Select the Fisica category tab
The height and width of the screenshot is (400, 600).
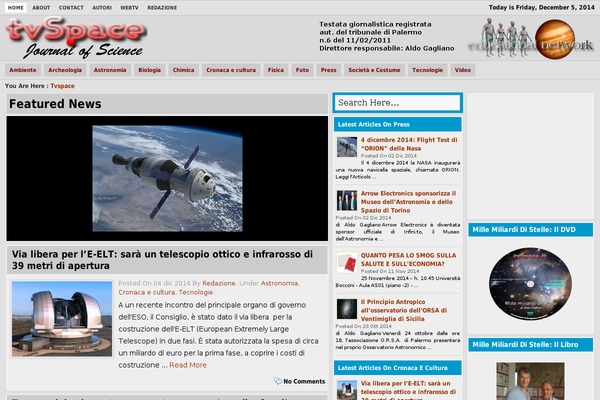[x=276, y=70]
